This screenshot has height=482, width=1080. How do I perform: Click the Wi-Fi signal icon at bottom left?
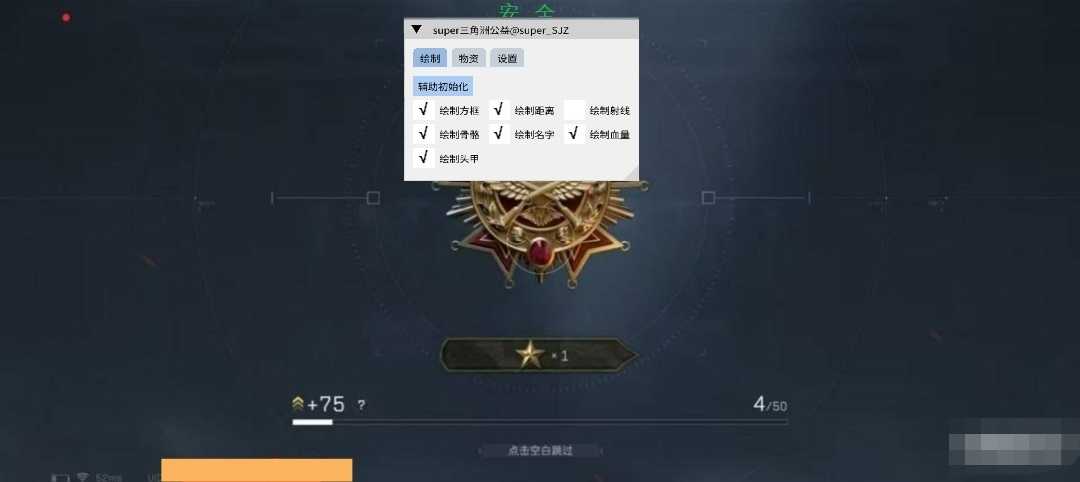[83, 476]
